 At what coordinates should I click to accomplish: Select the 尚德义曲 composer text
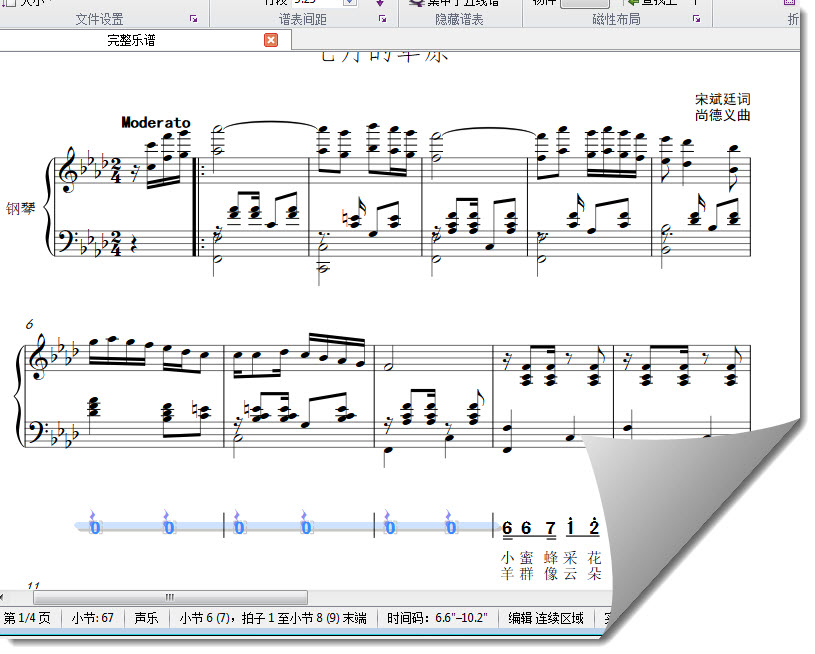point(722,115)
